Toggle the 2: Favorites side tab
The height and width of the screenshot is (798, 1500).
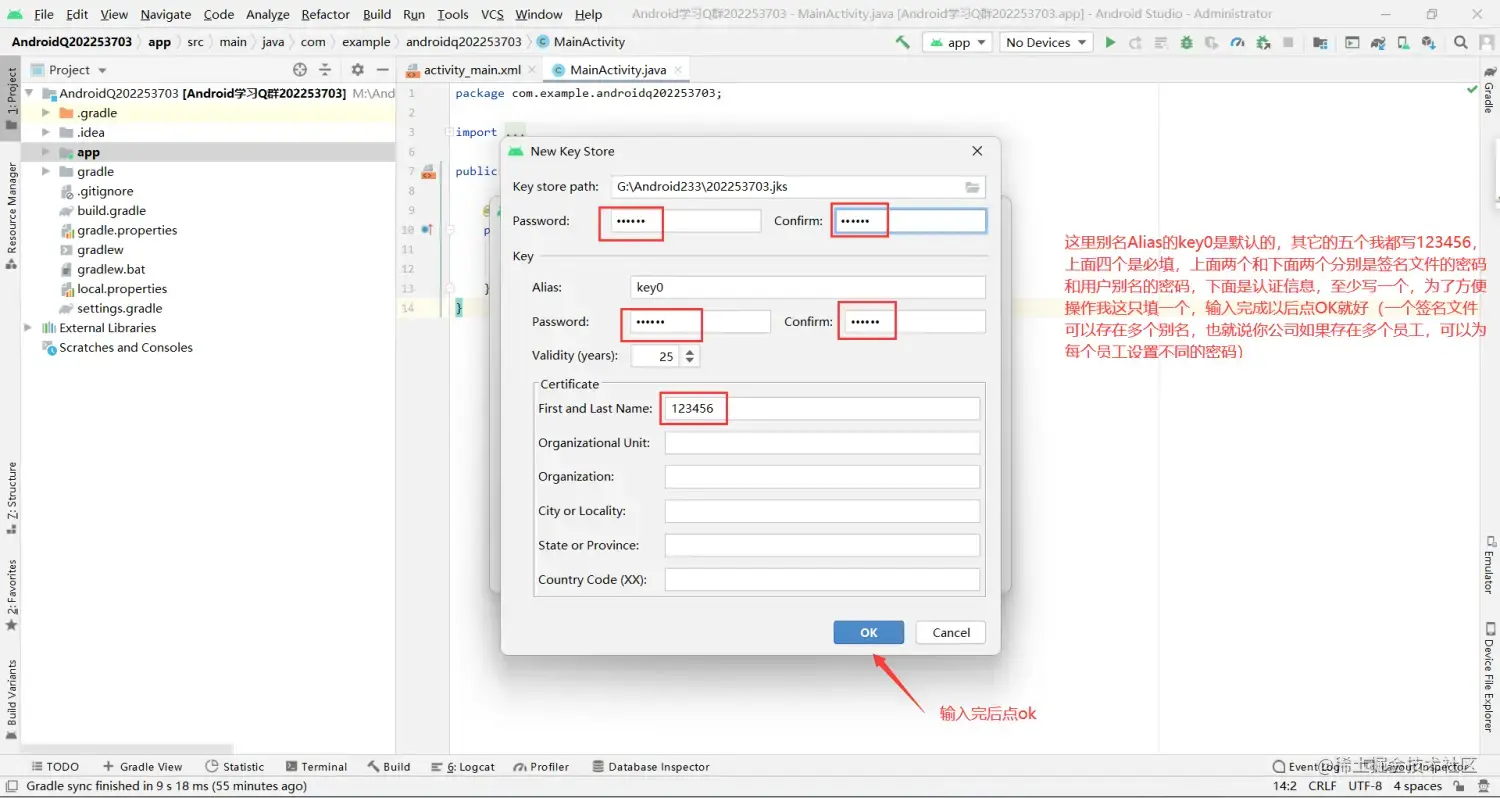[x=12, y=594]
